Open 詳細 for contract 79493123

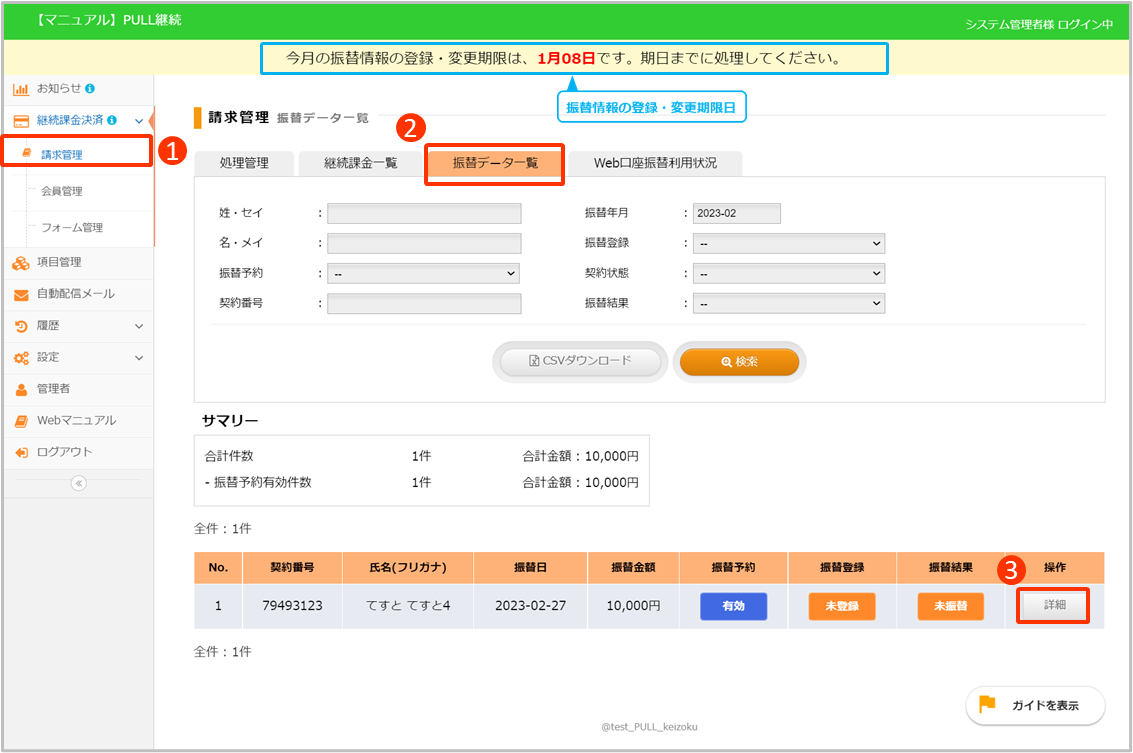click(1054, 606)
